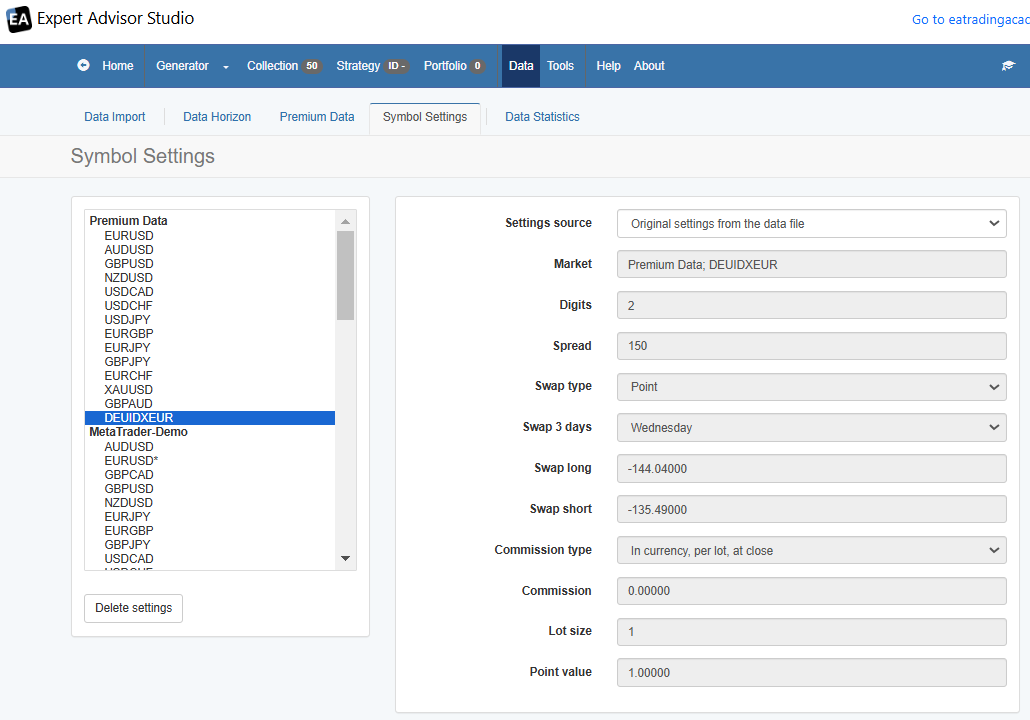This screenshot has height=720, width=1030.
Task: Click the Commission input field
Action: tap(811, 591)
